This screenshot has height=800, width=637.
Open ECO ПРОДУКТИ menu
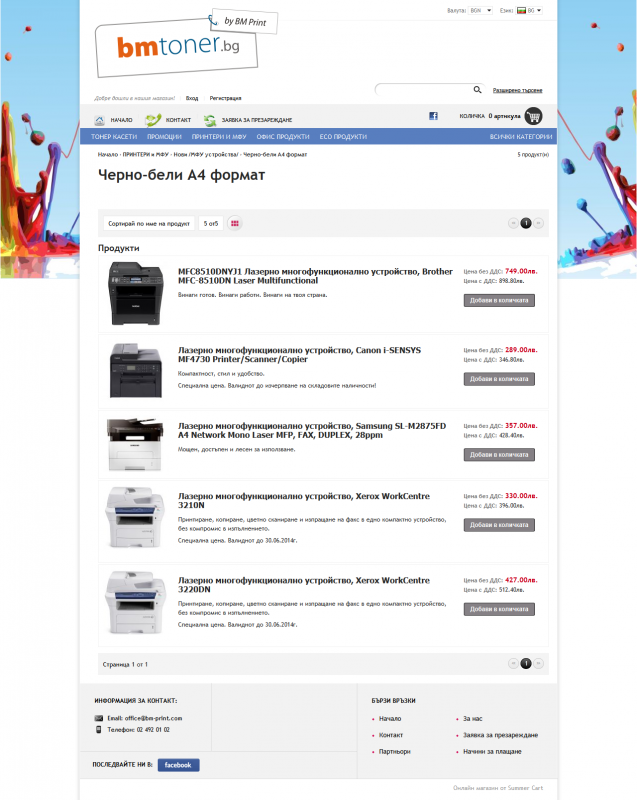pyautogui.click(x=343, y=137)
